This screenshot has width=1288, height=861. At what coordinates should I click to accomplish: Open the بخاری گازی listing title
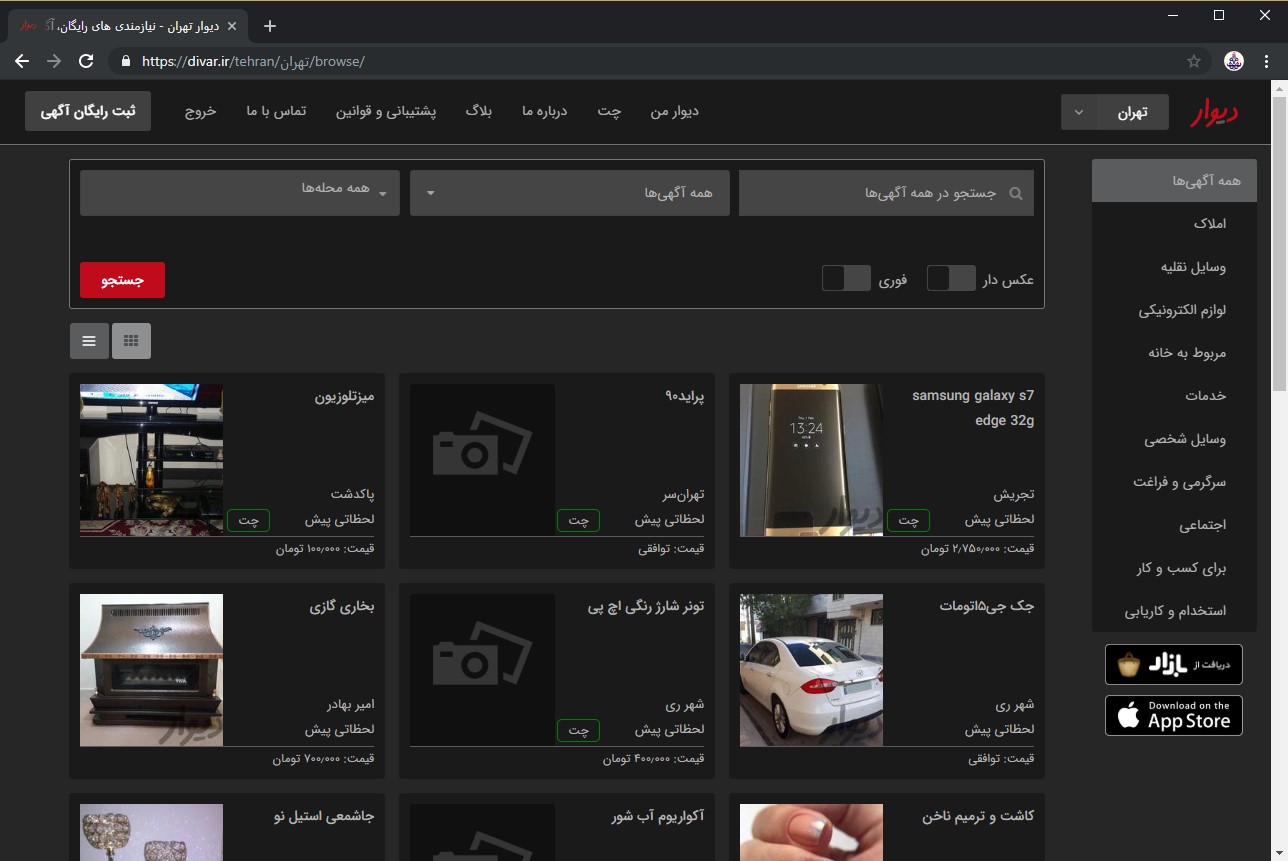342,606
